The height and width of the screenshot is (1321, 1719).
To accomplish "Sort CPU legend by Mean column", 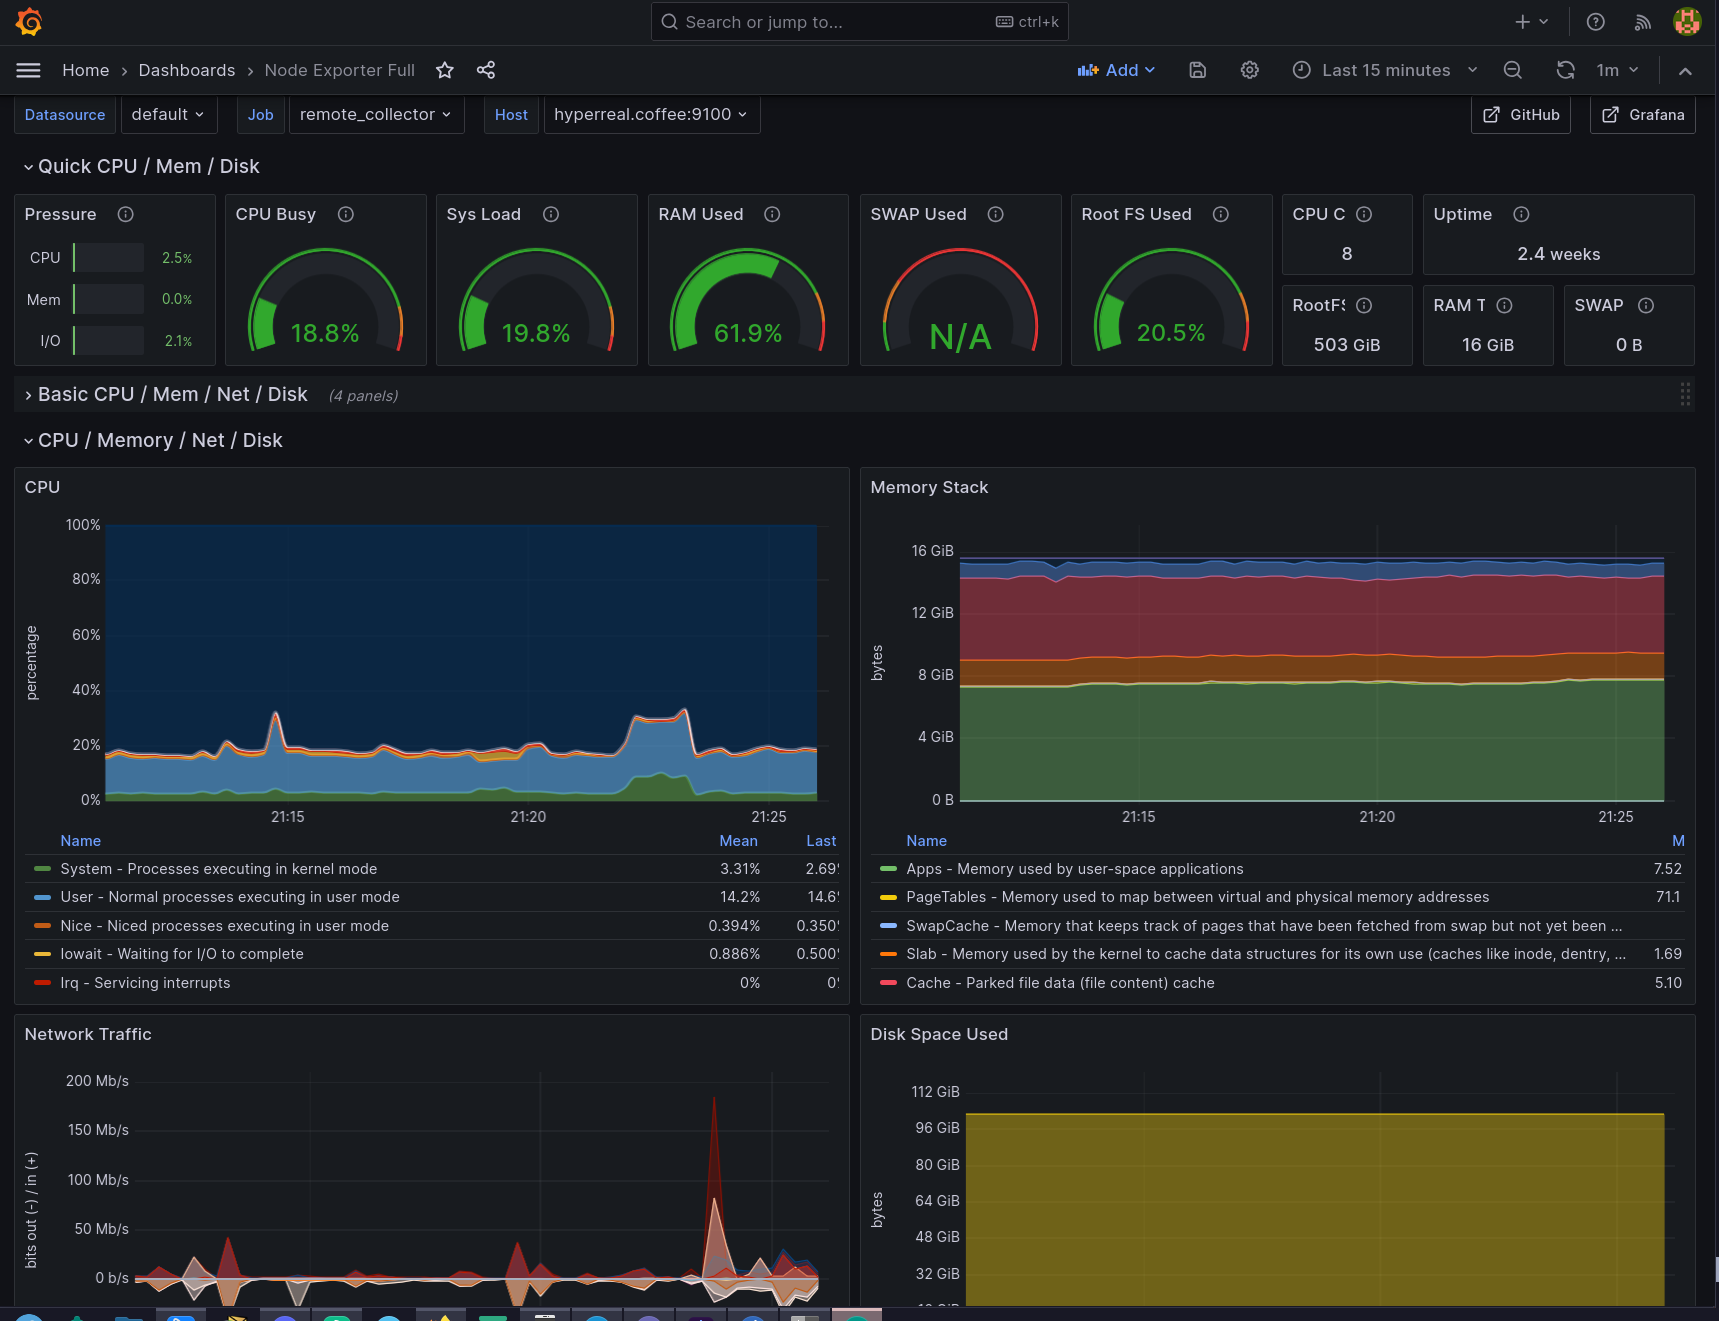I will (x=738, y=841).
